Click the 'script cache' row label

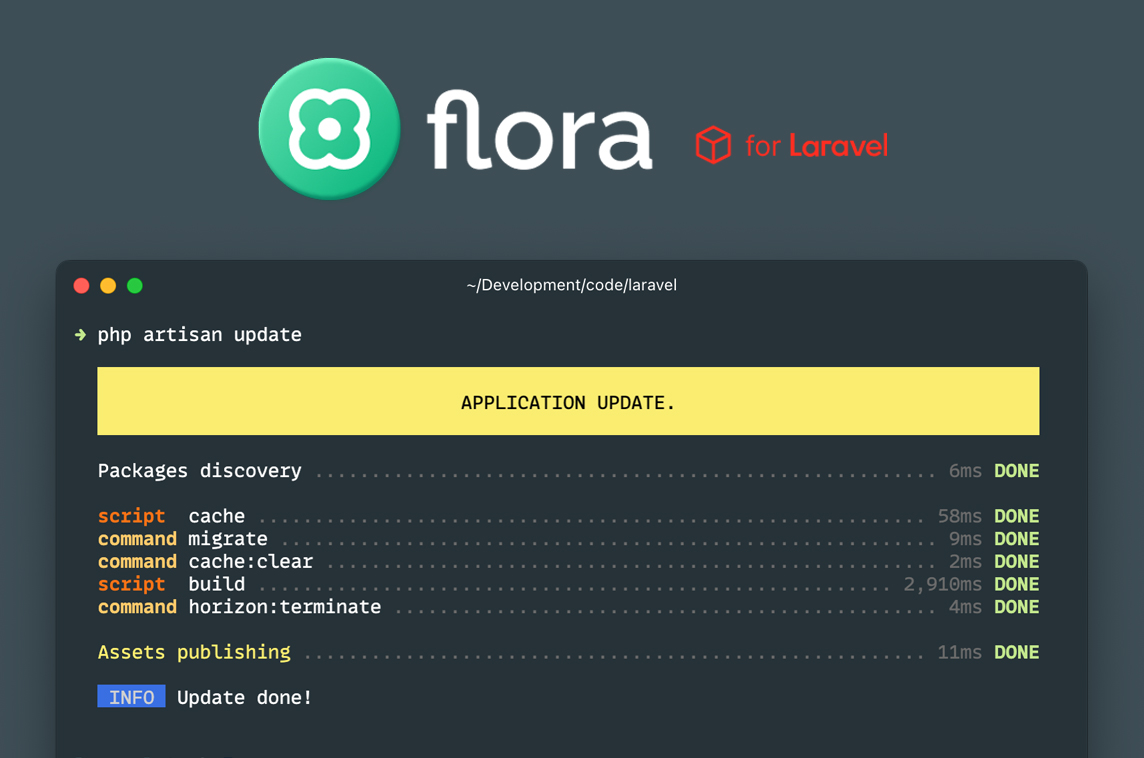(171, 517)
